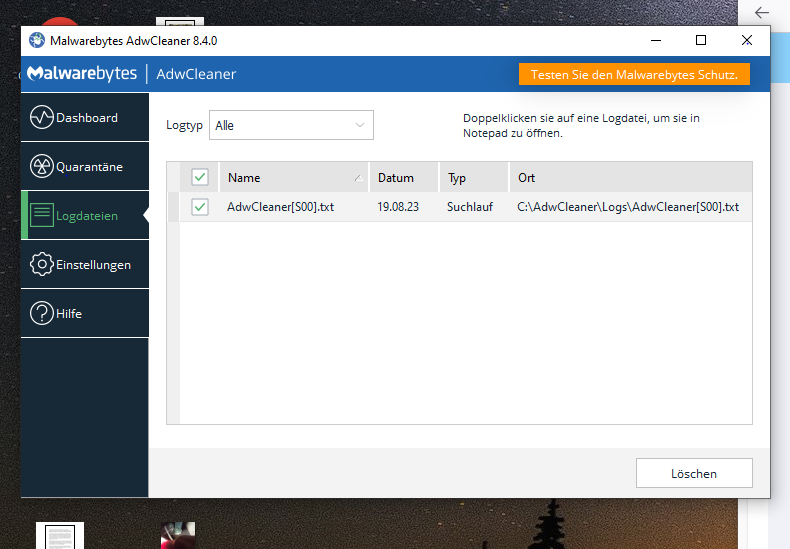Open the Logtyp dropdown showing Alle

tap(291, 125)
